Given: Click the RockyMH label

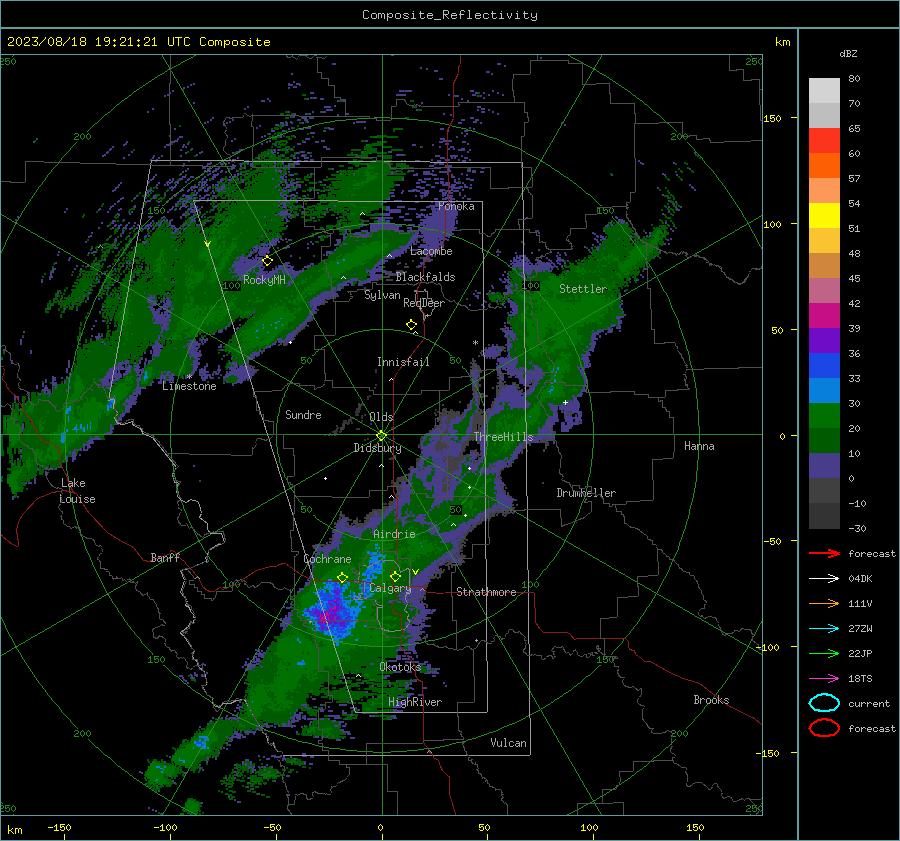Looking at the screenshot, I should pyautogui.click(x=264, y=280).
